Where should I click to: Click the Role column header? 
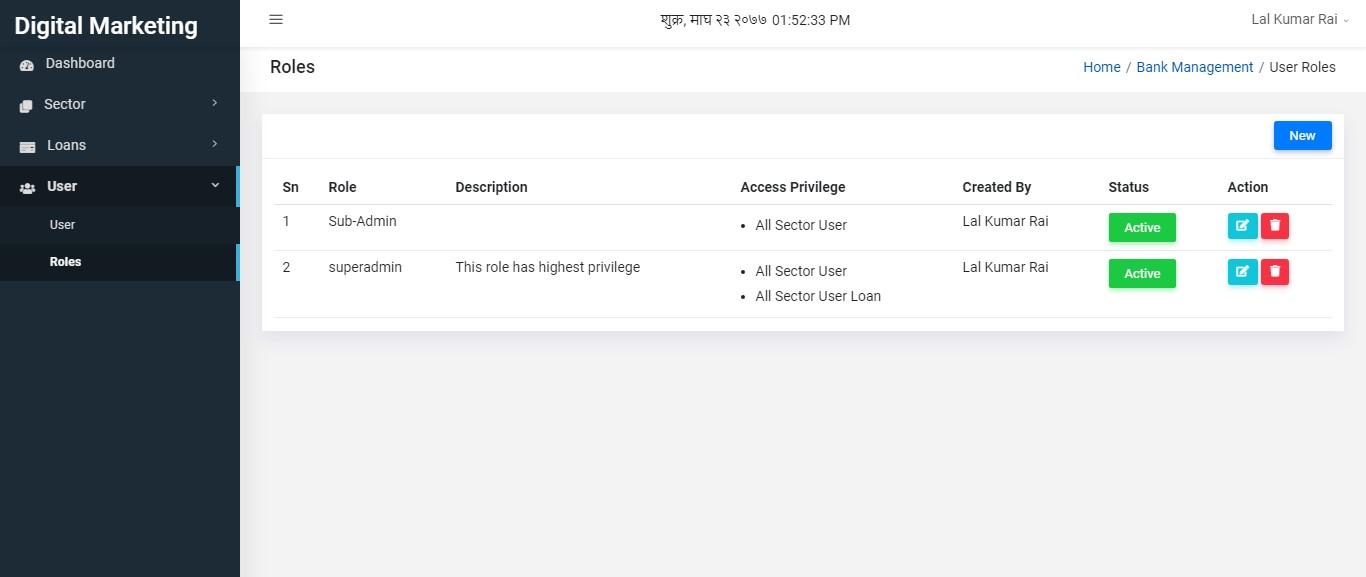click(342, 187)
